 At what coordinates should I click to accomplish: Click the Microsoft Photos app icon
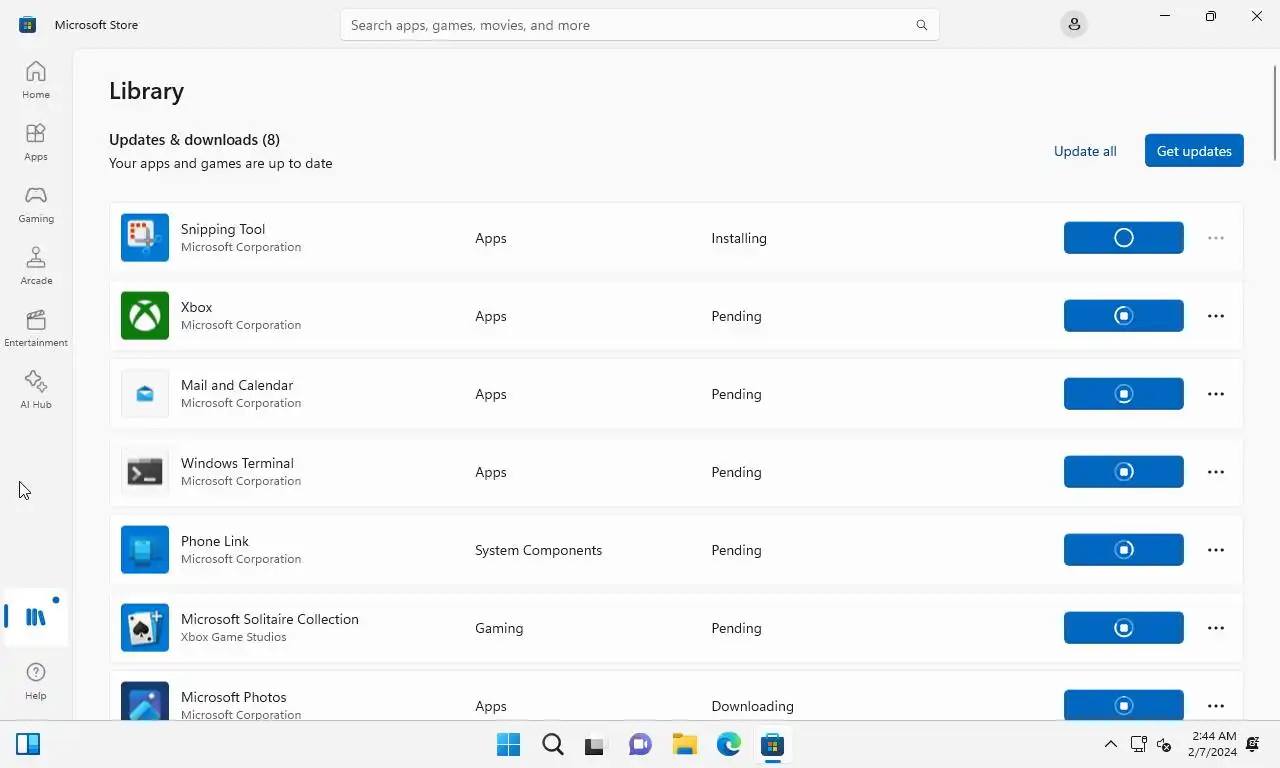point(145,701)
